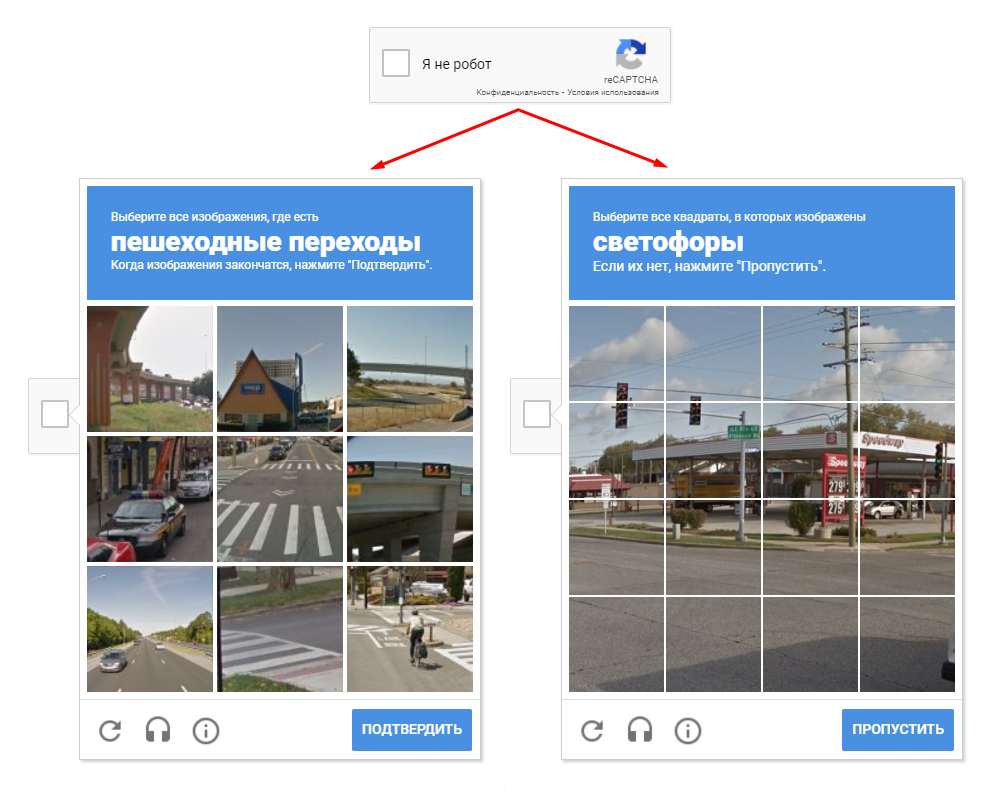The height and width of the screenshot is (800, 1000).
Task: Click headphones icon in traffic lights panel
Action: [x=640, y=730]
